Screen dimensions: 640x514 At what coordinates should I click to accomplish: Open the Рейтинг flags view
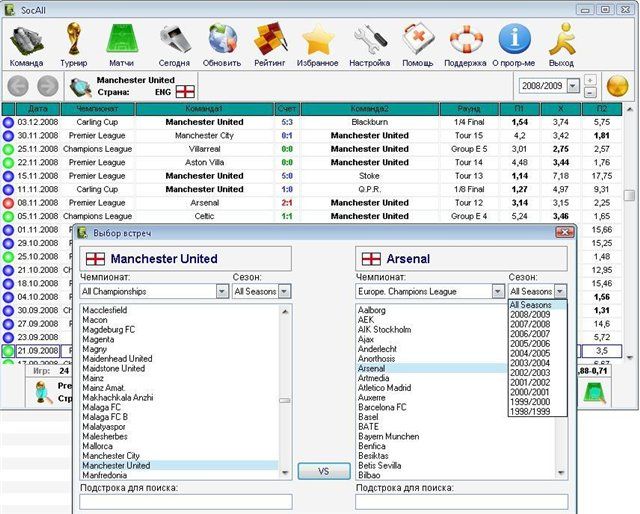[x=269, y=45]
